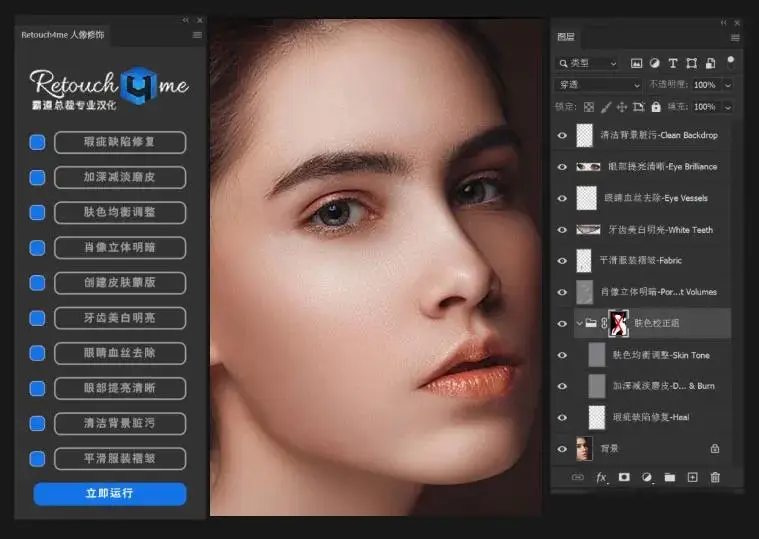The height and width of the screenshot is (539, 759).
Task: Select the Retouch4me 人像修饰 tab
Action: coord(62,35)
